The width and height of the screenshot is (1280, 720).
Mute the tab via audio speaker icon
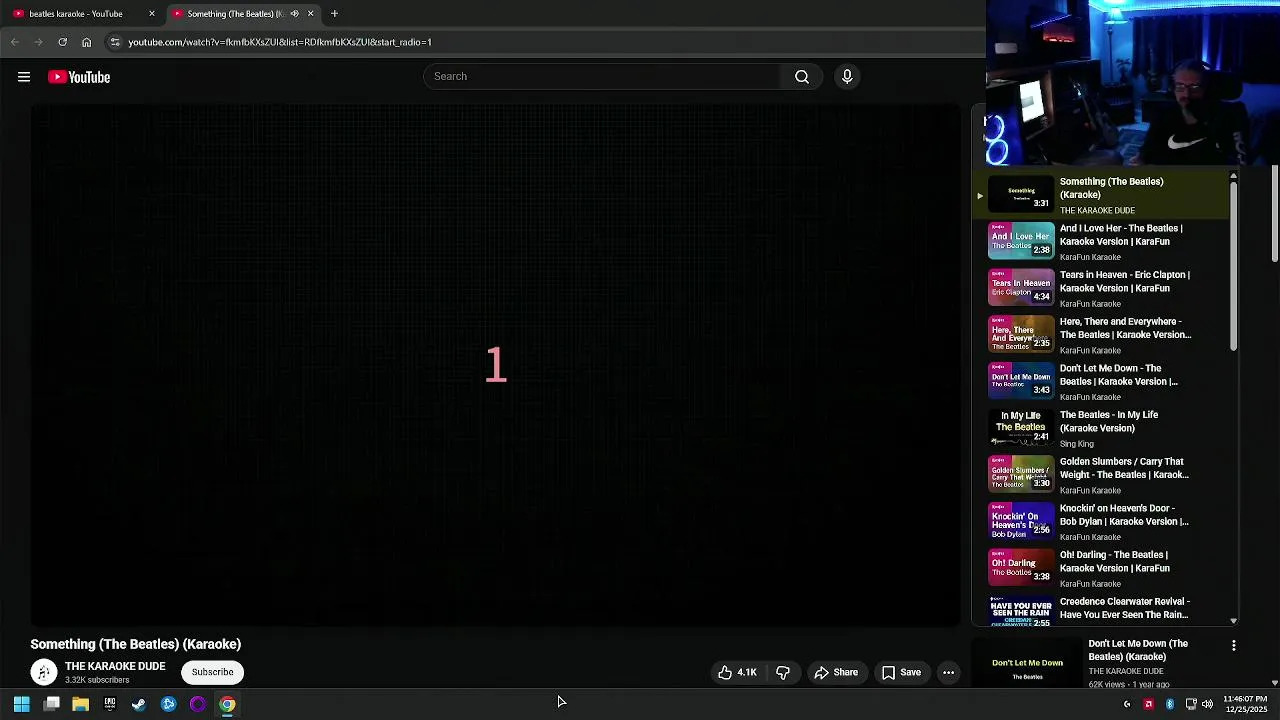tap(294, 14)
